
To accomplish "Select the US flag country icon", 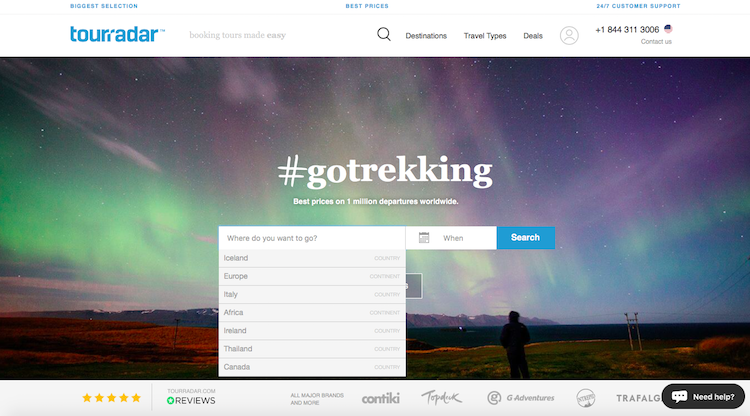I will tap(668, 29).
